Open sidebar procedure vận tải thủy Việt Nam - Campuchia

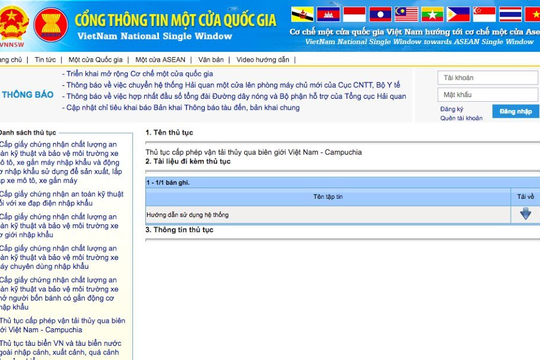tap(63, 325)
